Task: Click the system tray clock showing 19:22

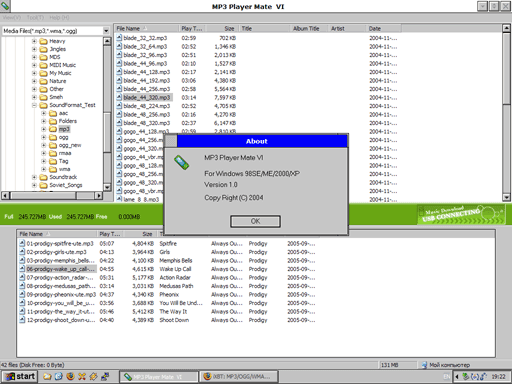Action: [x=498, y=377]
